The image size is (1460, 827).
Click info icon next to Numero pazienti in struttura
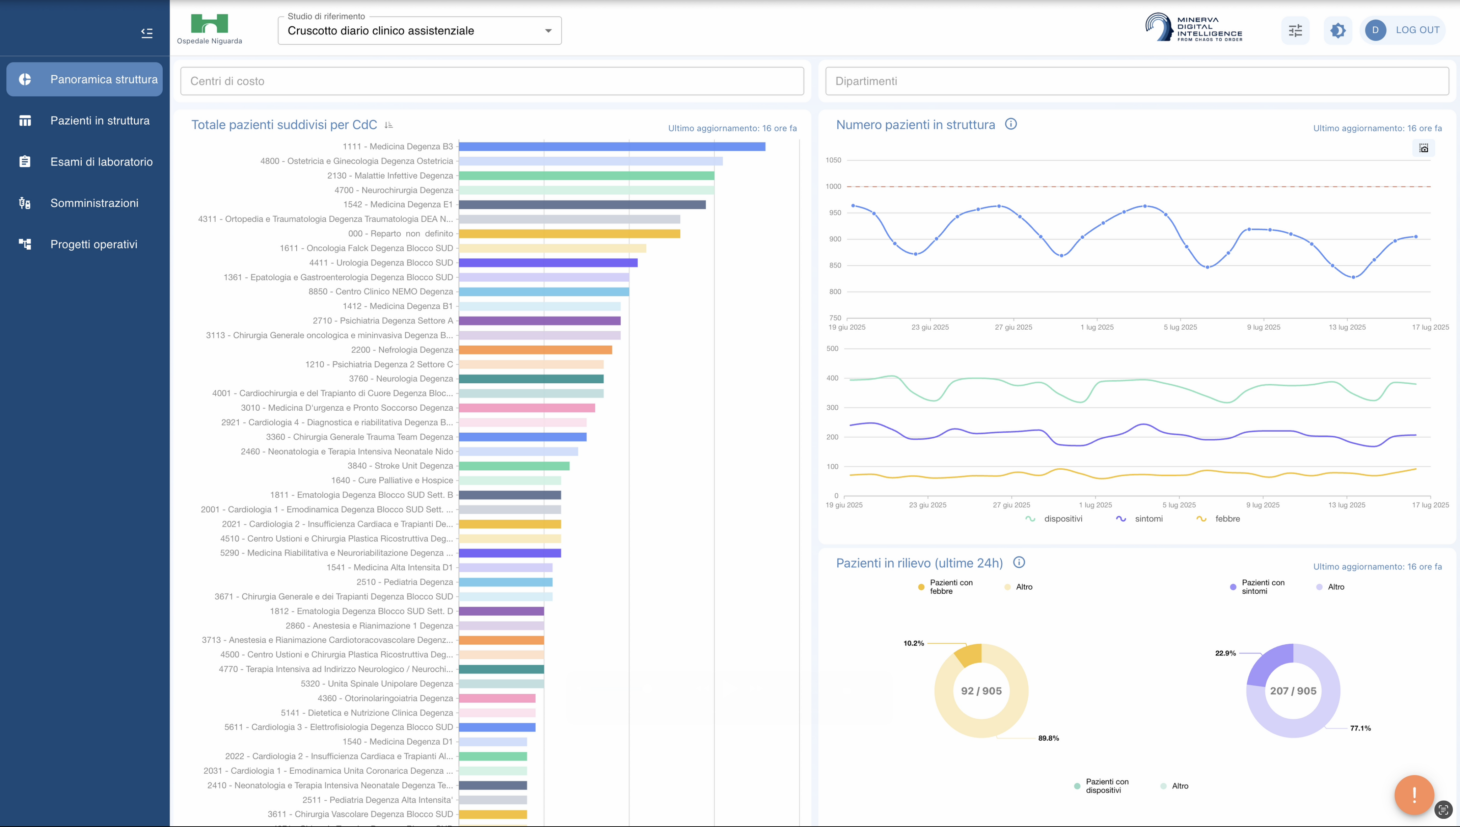point(1011,124)
